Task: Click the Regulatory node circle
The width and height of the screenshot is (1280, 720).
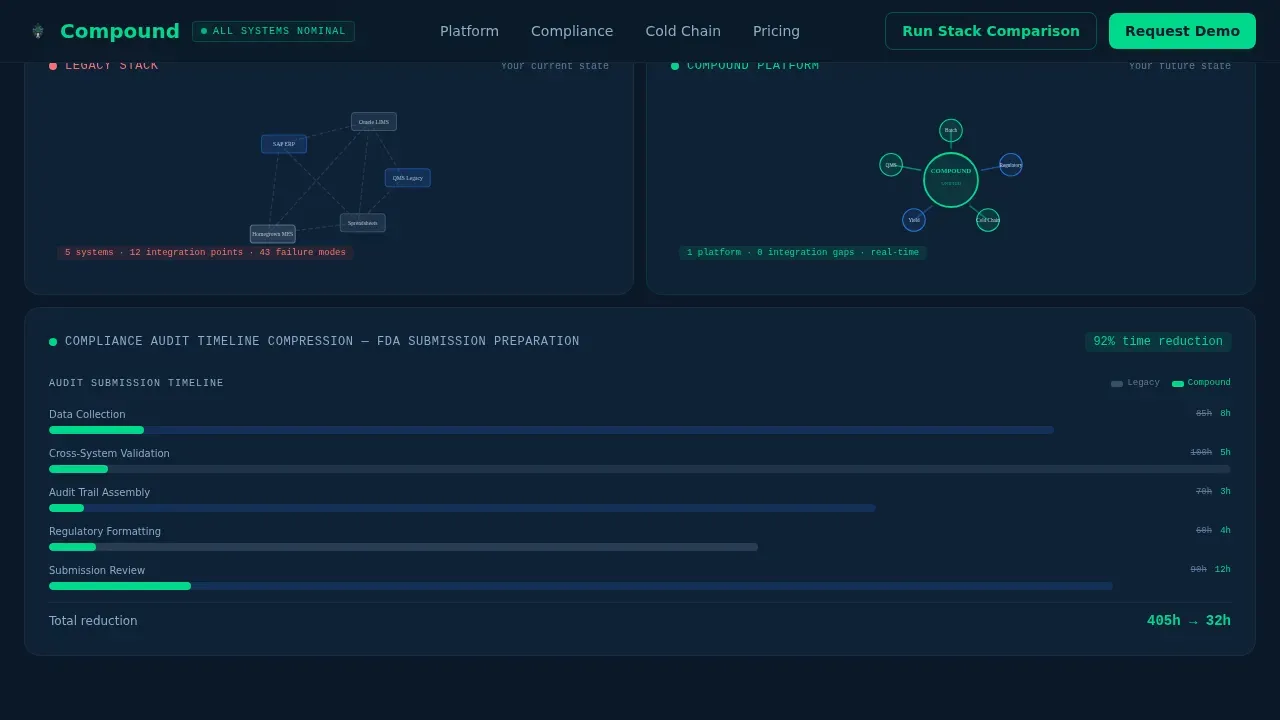Action: (1011, 165)
